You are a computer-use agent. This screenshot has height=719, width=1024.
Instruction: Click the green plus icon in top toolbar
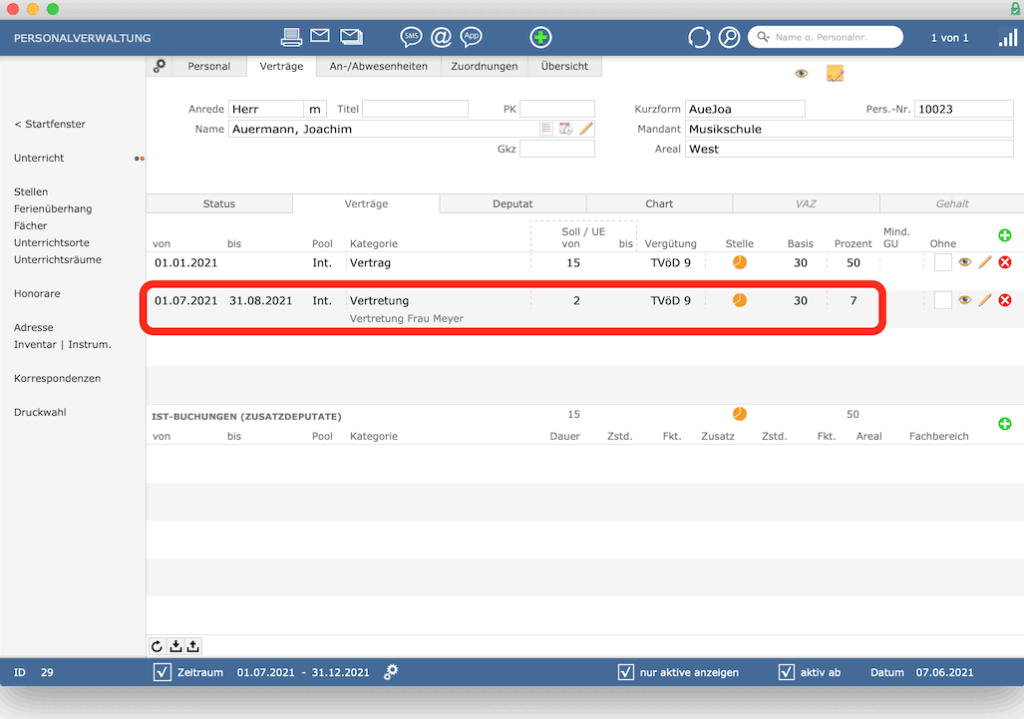coord(540,38)
